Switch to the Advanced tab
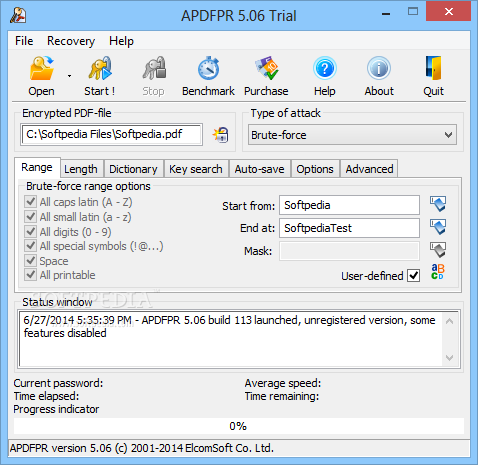This screenshot has width=478, height=465. 369,169
